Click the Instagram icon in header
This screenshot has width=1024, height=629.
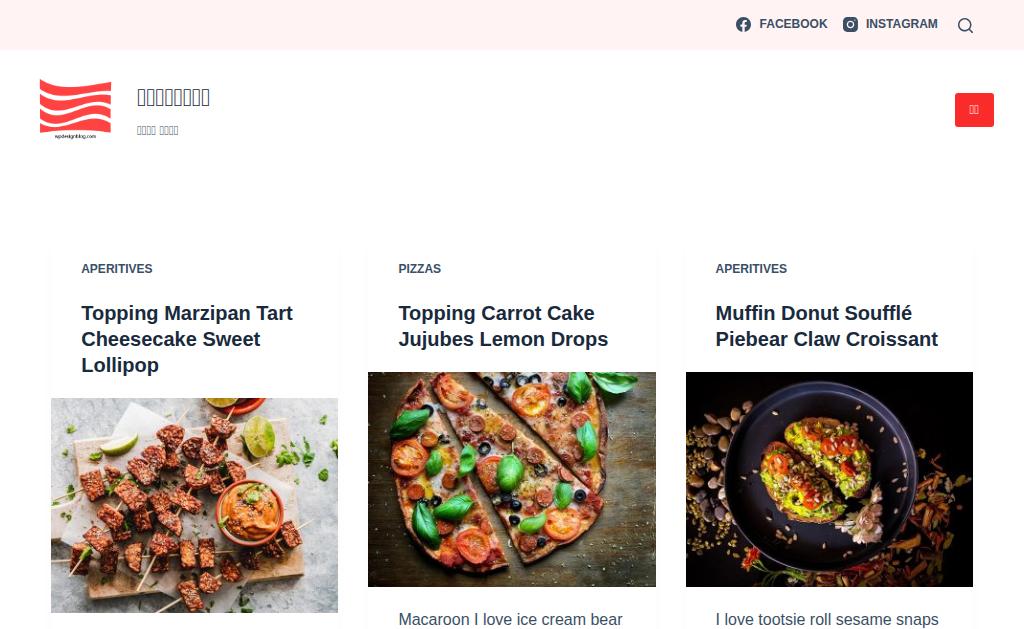pyautogui.click(x=850, y=24)
